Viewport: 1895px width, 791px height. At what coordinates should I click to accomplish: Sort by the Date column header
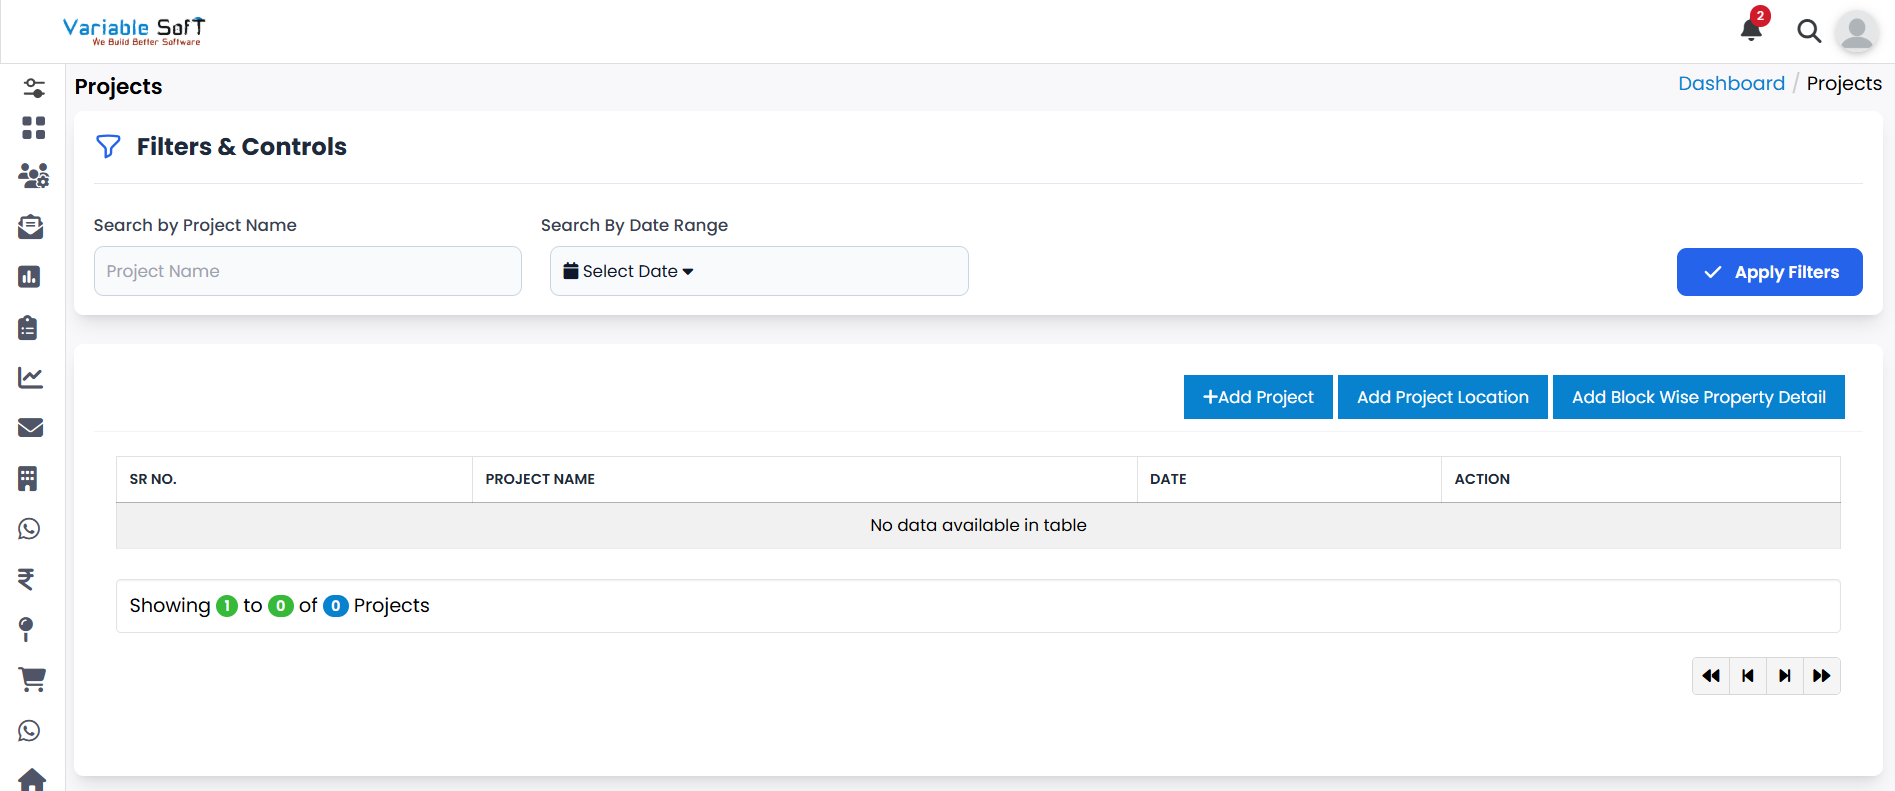tap(1168, 479)
